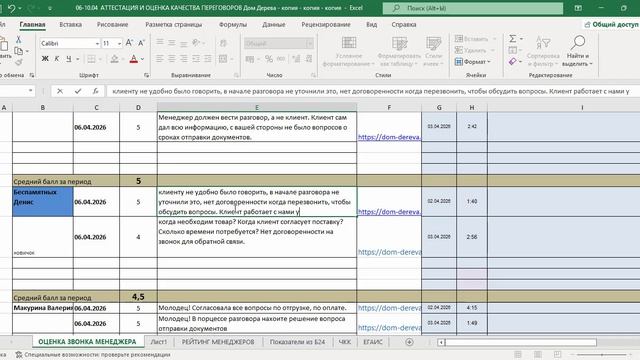The width and height of the screenshot is (640, 360).
Task: Toggle Align Left
Action: (x=160, y=59)
